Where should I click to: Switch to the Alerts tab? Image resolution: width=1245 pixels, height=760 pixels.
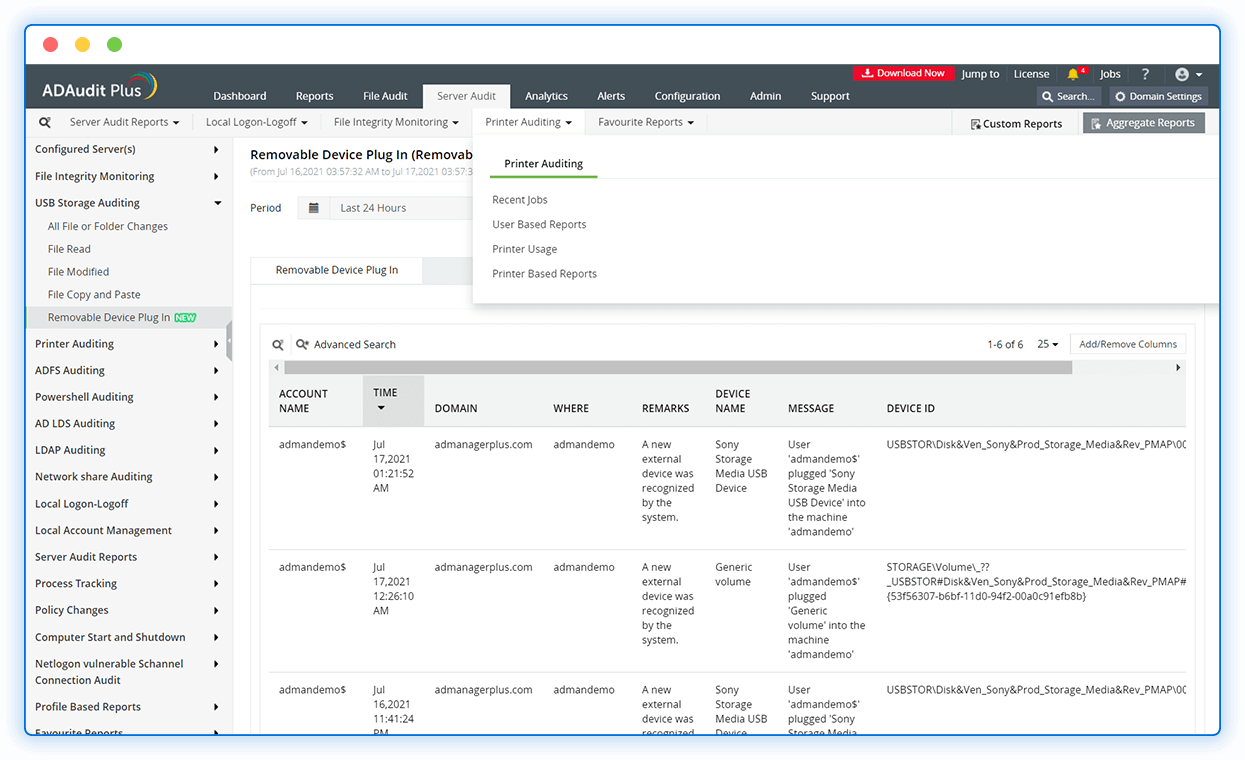[x=611, y=96]
